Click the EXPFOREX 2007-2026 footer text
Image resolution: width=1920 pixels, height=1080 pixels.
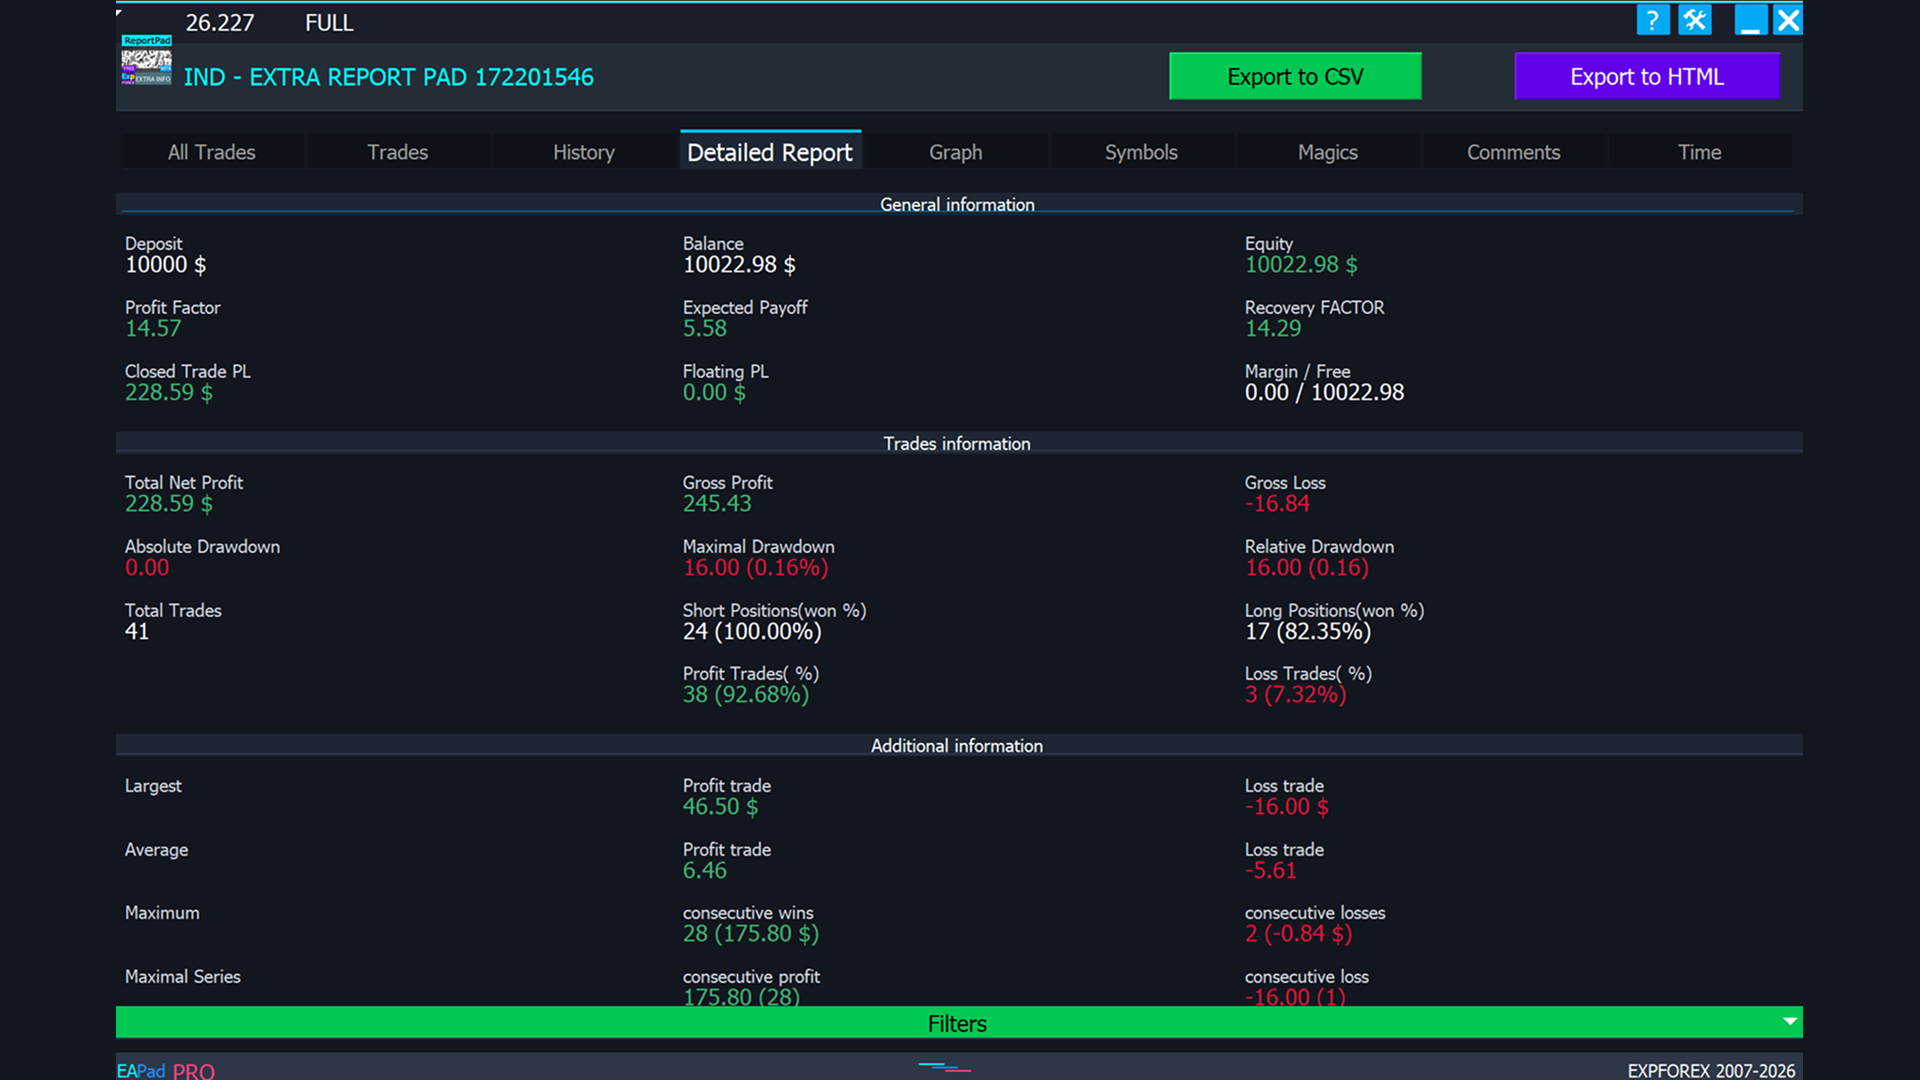[x=1710, y=1070]
